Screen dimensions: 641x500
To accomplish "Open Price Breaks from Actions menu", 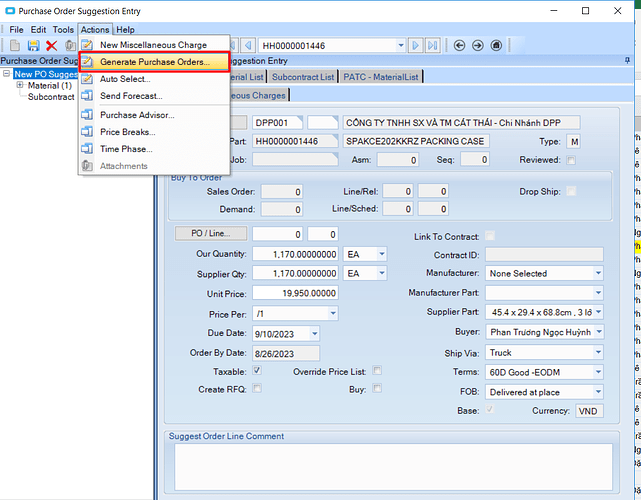I will [155, 132].
